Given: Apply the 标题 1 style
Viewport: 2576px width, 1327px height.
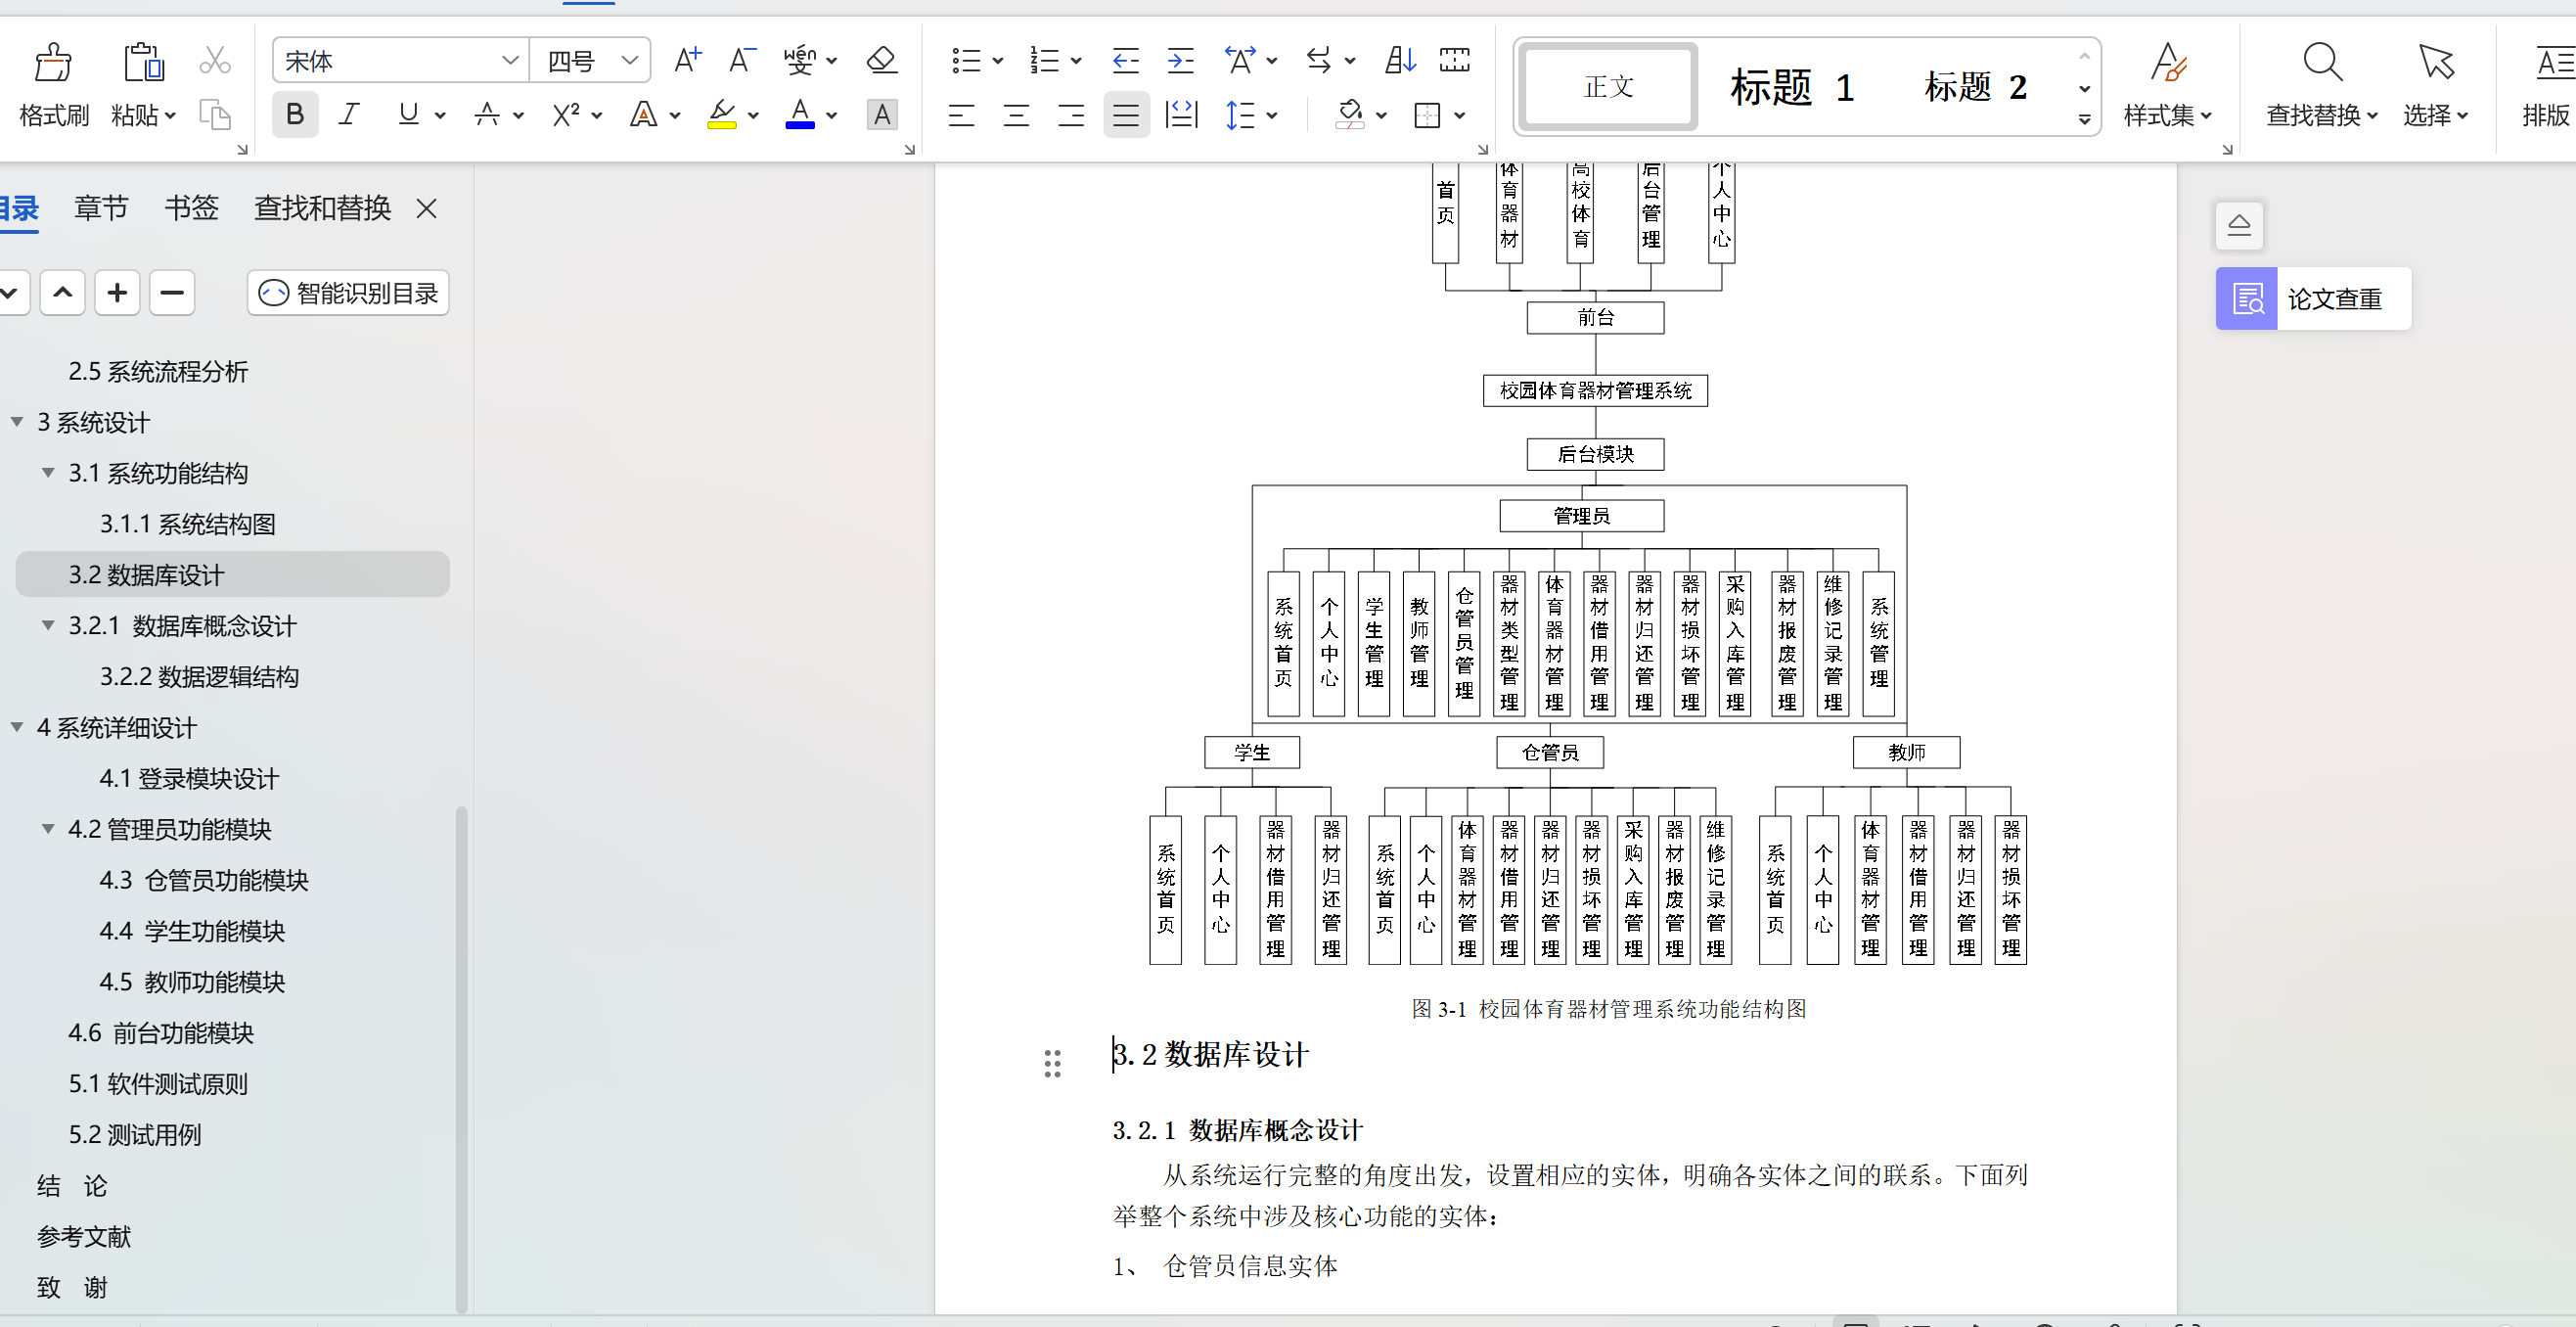Looking at the screenshot, I should tap(1792, 87).
